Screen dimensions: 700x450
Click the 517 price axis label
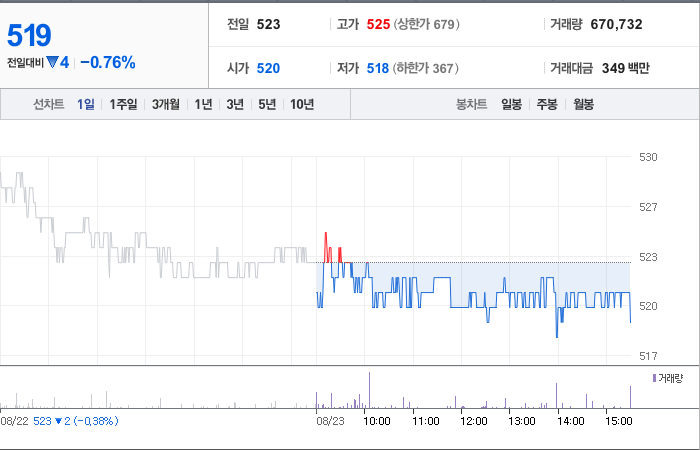click(x=648, y=356)
